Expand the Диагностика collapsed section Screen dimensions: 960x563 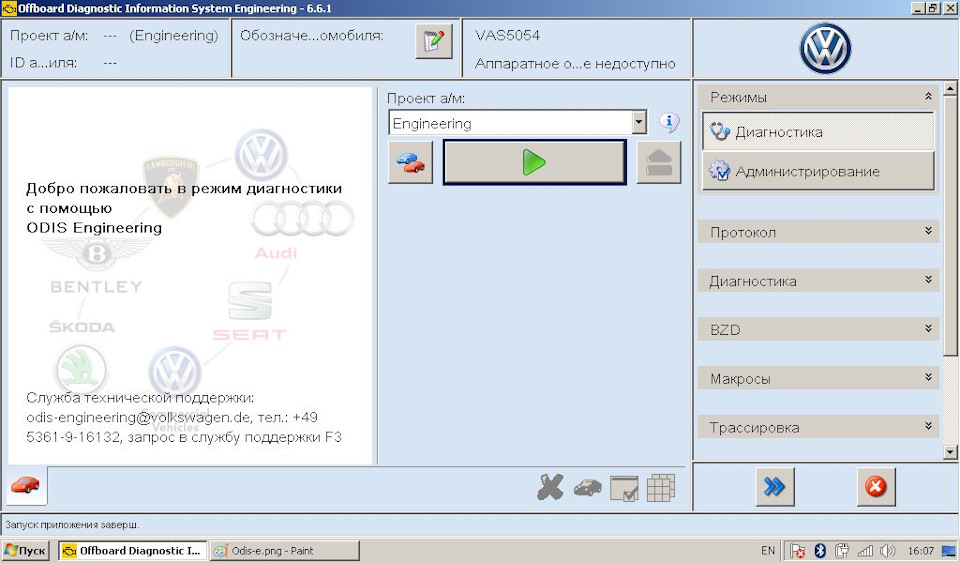click(x=818, y=281)
